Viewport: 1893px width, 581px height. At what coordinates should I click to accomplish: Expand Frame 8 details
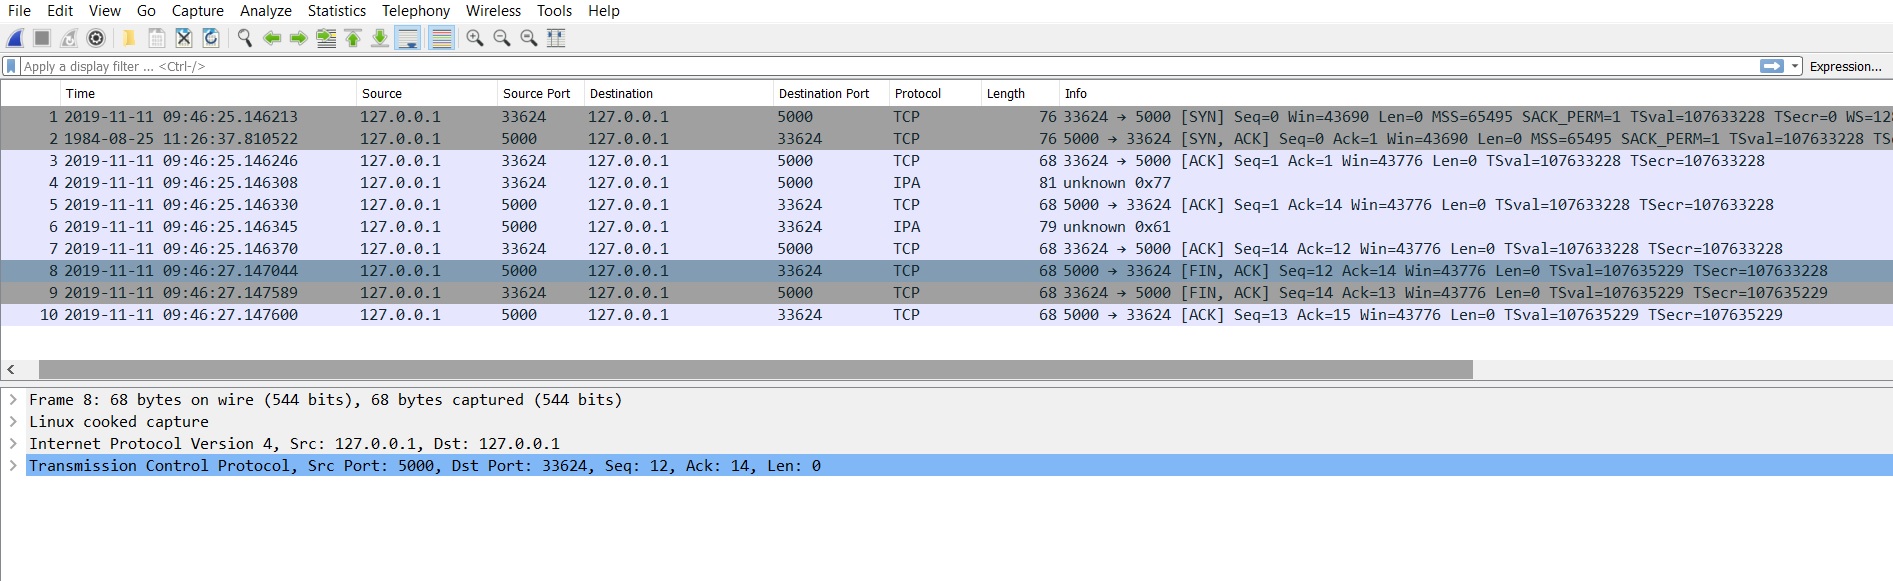(13, 400)
